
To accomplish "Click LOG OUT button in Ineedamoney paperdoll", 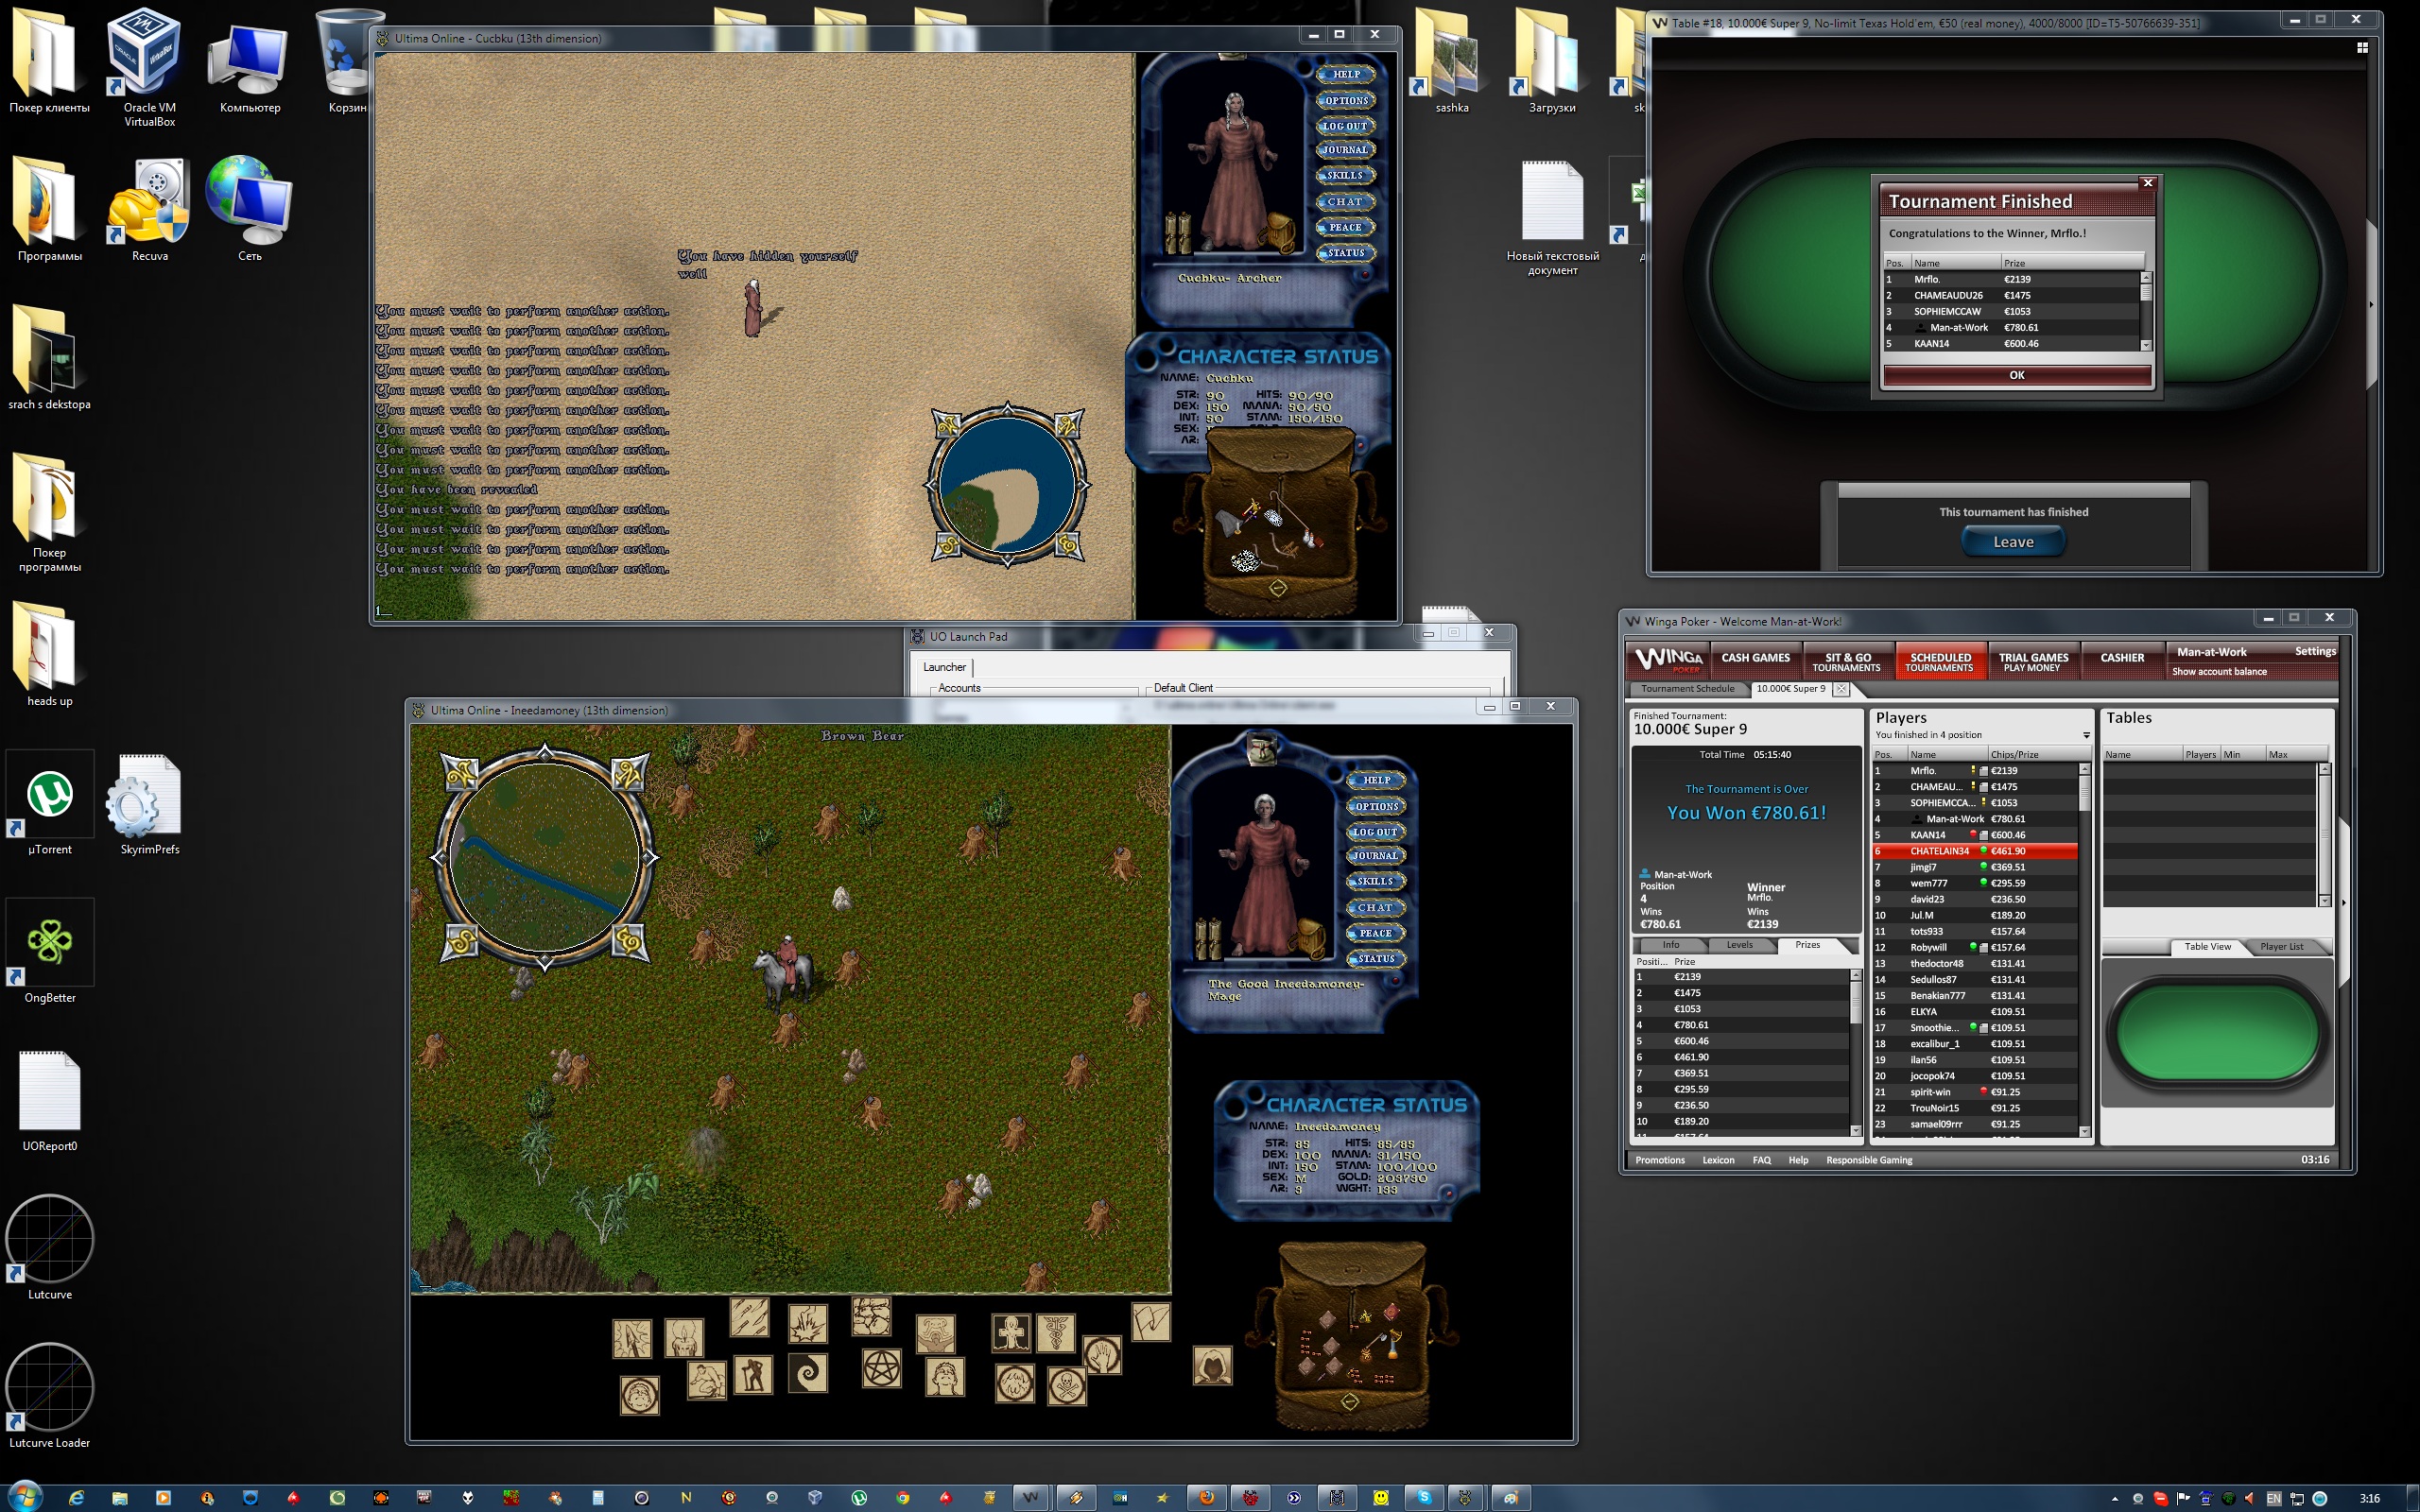I will coord(1375,832).
